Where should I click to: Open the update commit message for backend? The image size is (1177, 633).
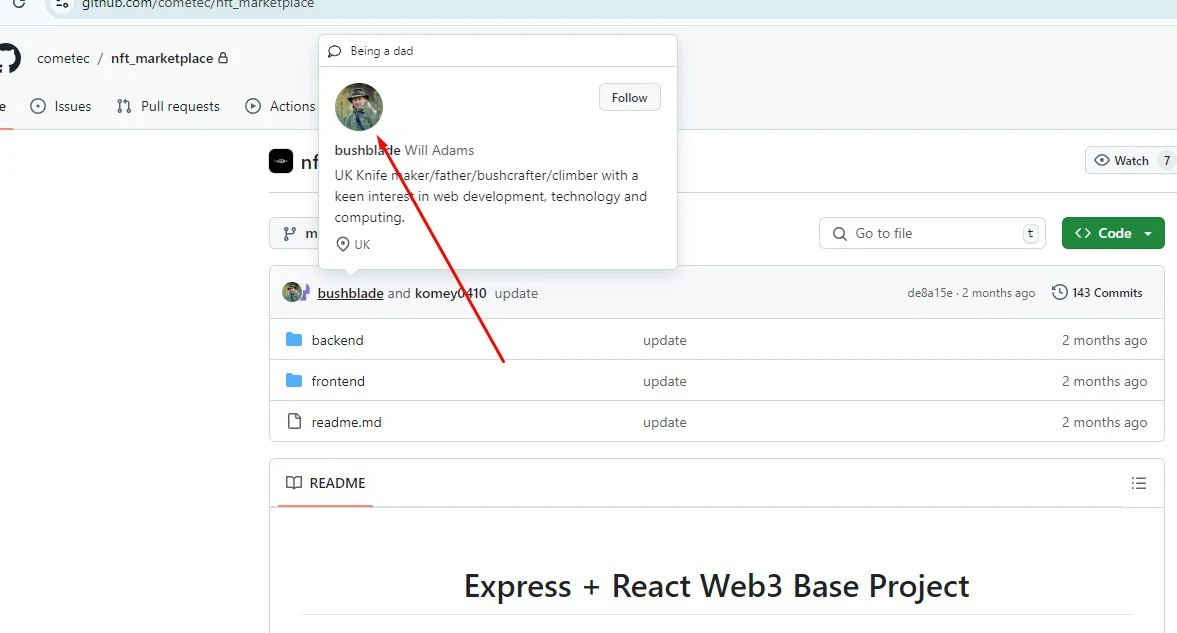(x=664, y=340)
